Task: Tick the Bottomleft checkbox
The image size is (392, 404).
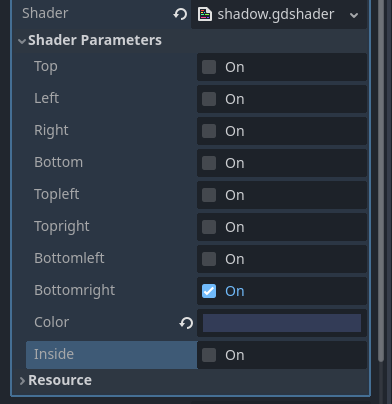Action: pos(209,259)
